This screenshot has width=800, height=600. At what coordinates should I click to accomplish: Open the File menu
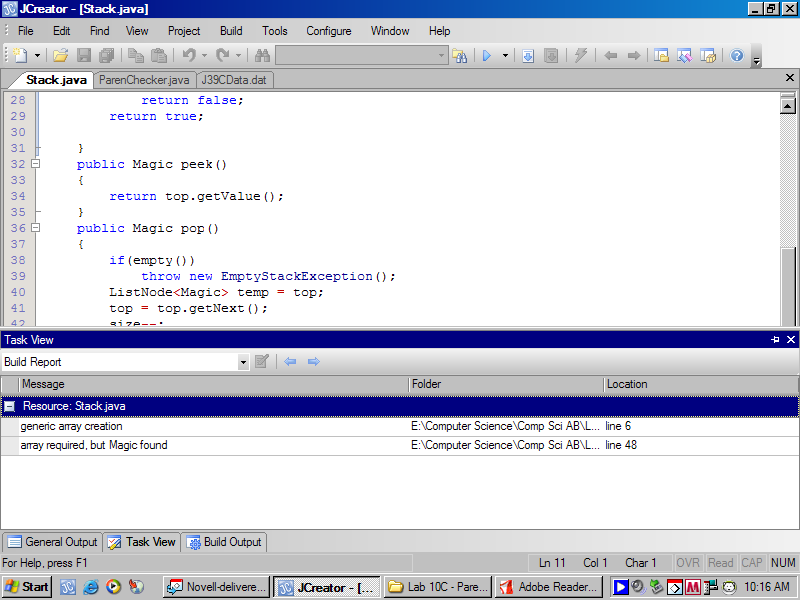[26, 31]
